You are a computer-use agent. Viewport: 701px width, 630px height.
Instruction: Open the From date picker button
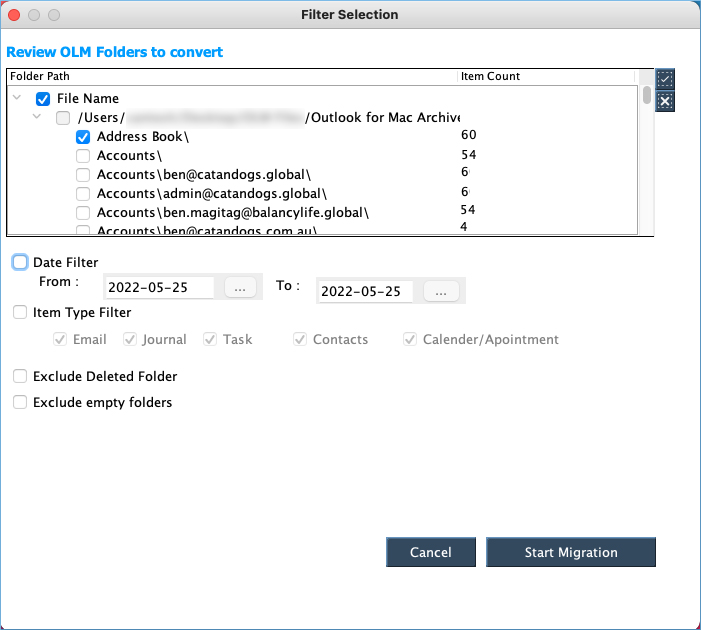click(240, 289)
